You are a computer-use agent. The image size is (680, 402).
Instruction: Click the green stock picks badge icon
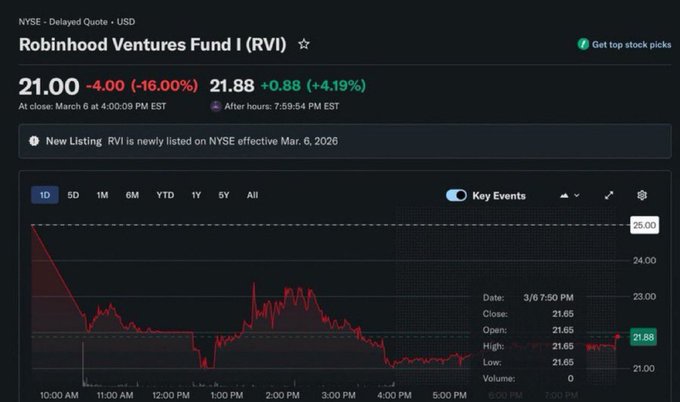pos(583,45)
